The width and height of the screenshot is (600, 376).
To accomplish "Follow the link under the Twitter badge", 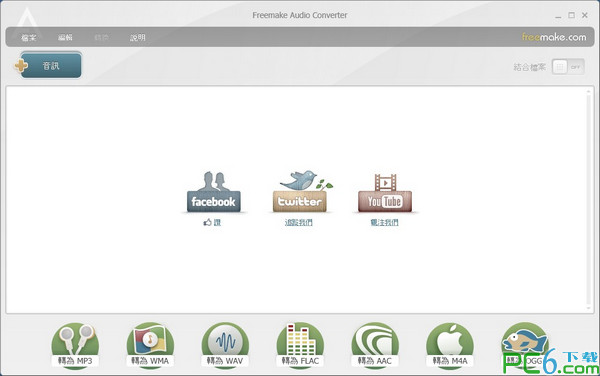I will coord(299,222).
